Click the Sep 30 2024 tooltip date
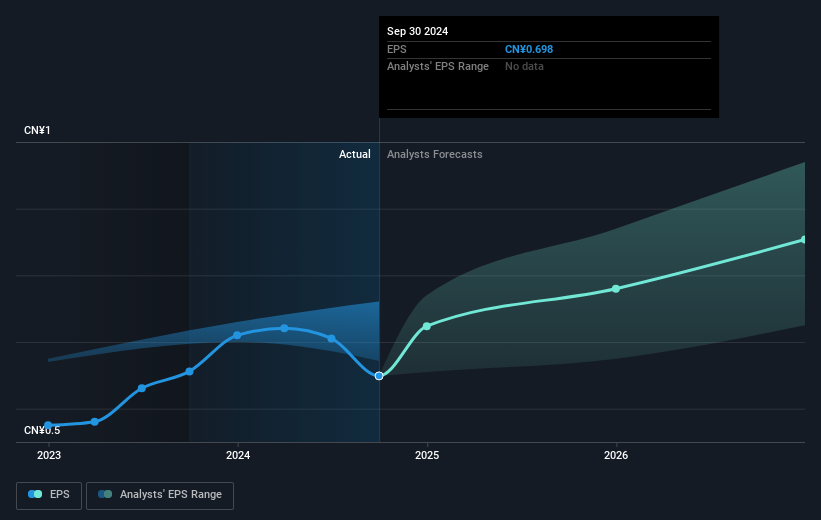 417,31
